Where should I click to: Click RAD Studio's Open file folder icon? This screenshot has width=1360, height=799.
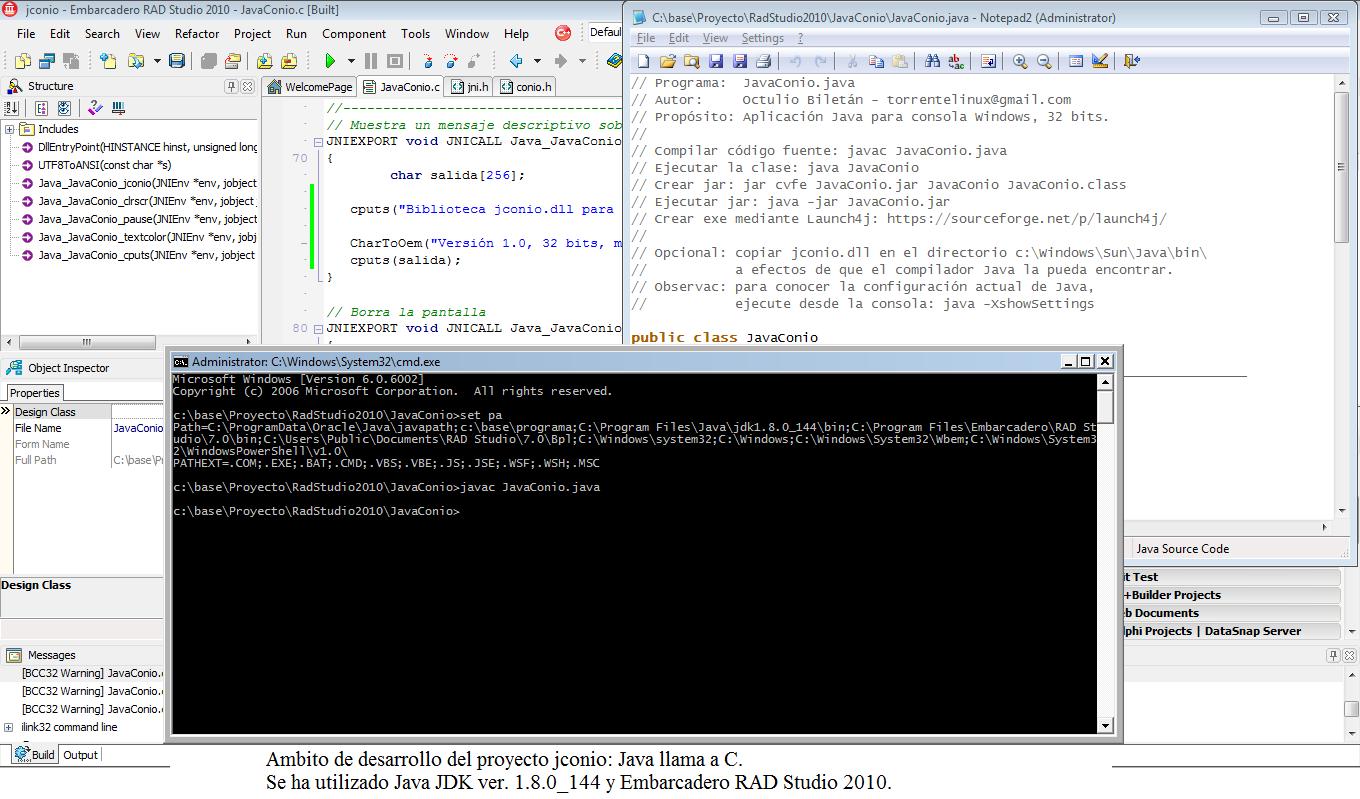point(136,61)
